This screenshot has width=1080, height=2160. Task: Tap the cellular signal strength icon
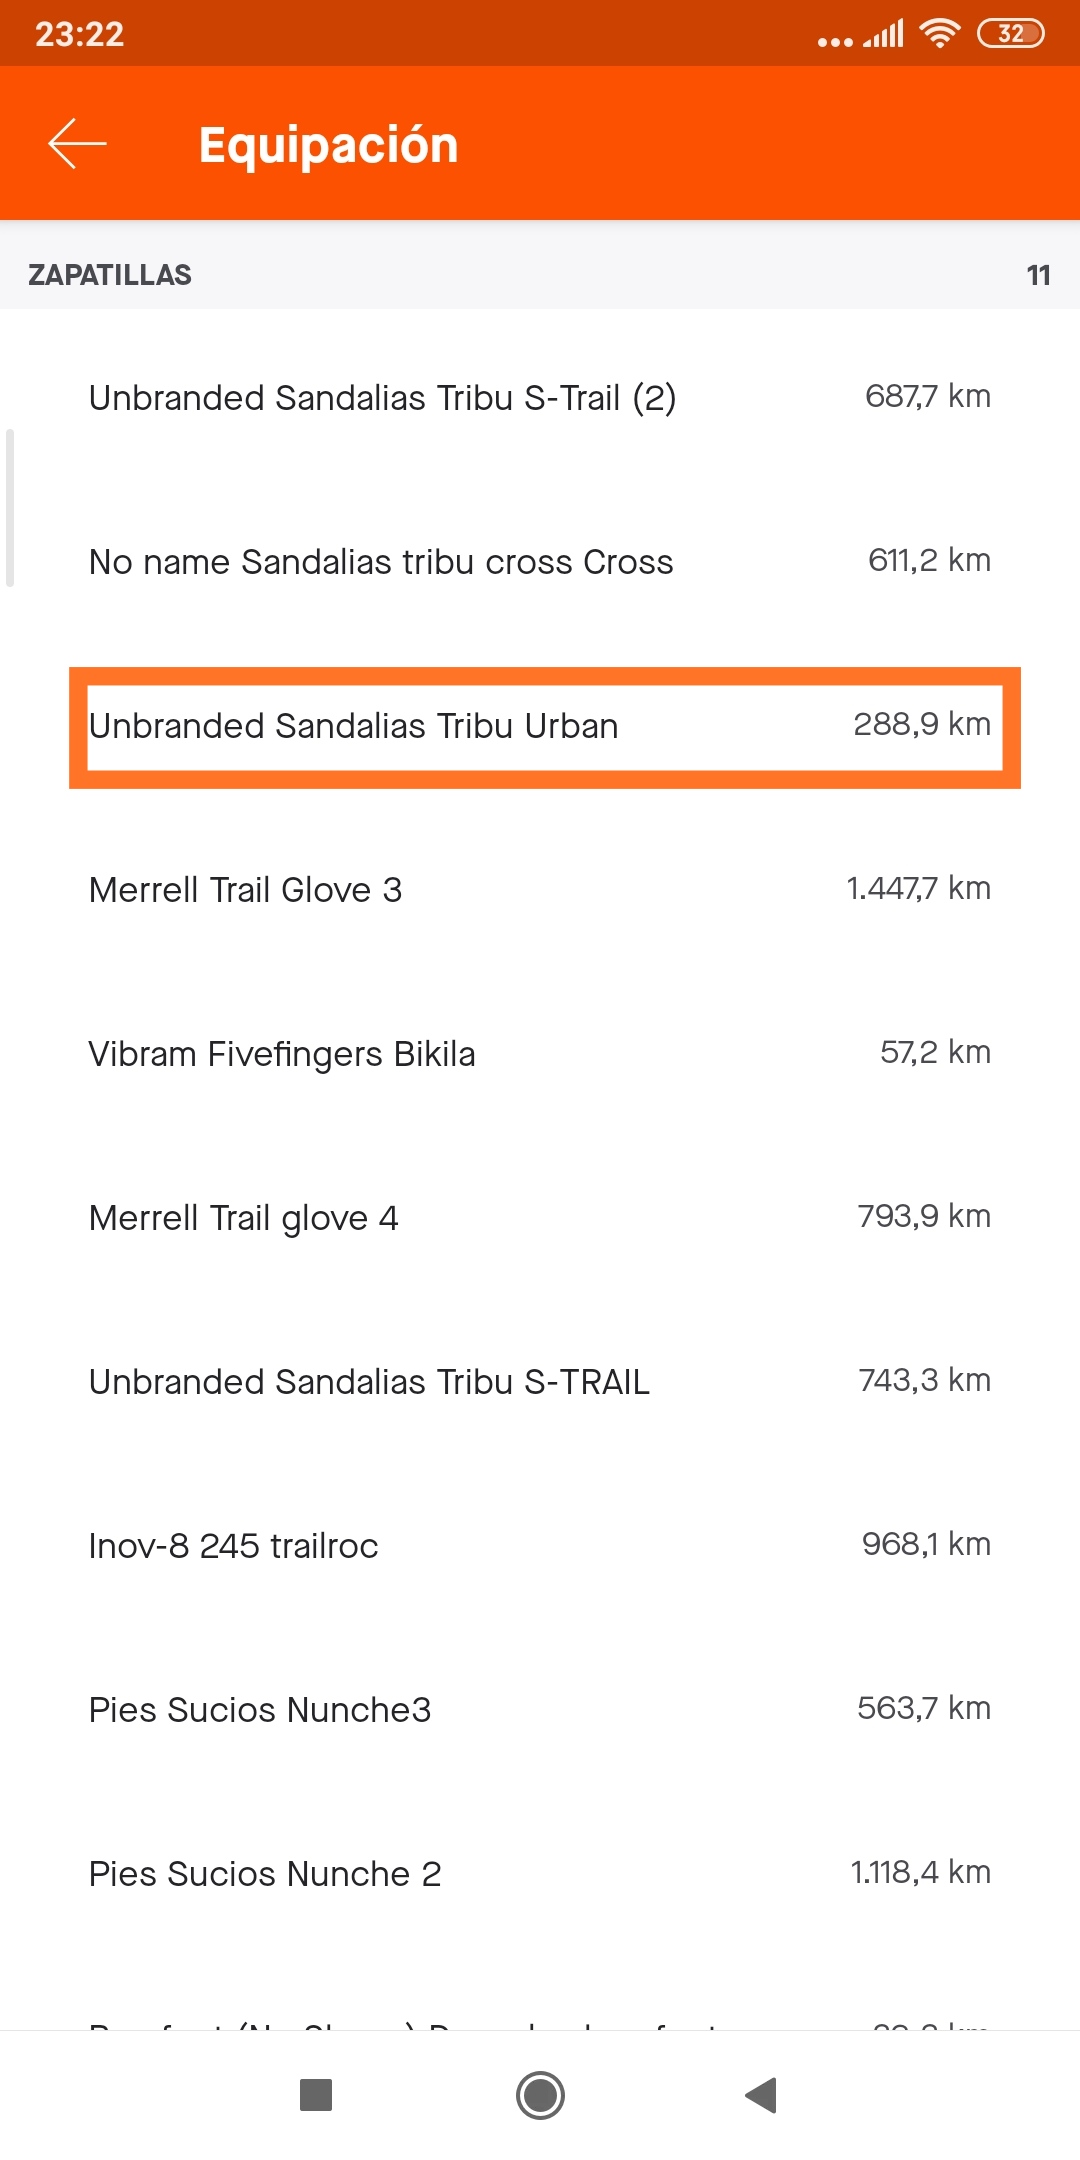point(884,34)
